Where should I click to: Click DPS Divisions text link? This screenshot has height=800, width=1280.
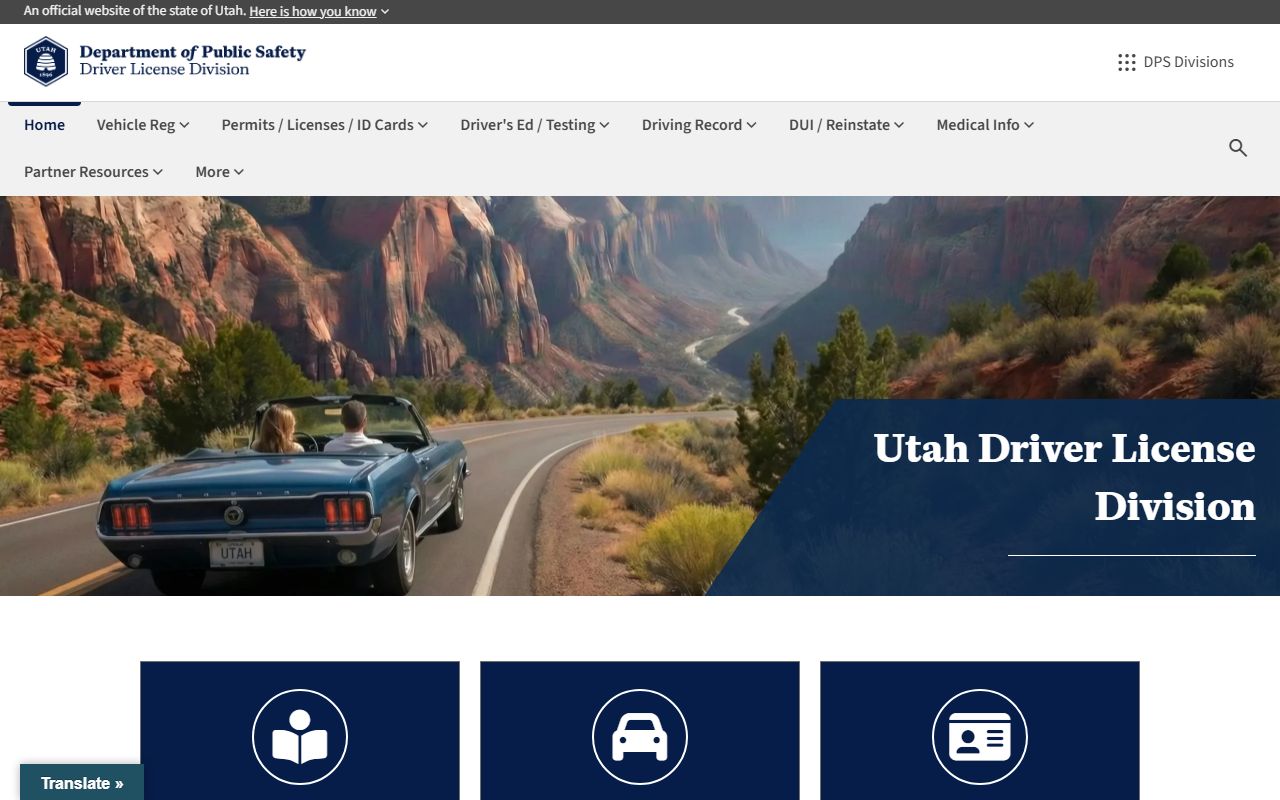[1189, 62]
